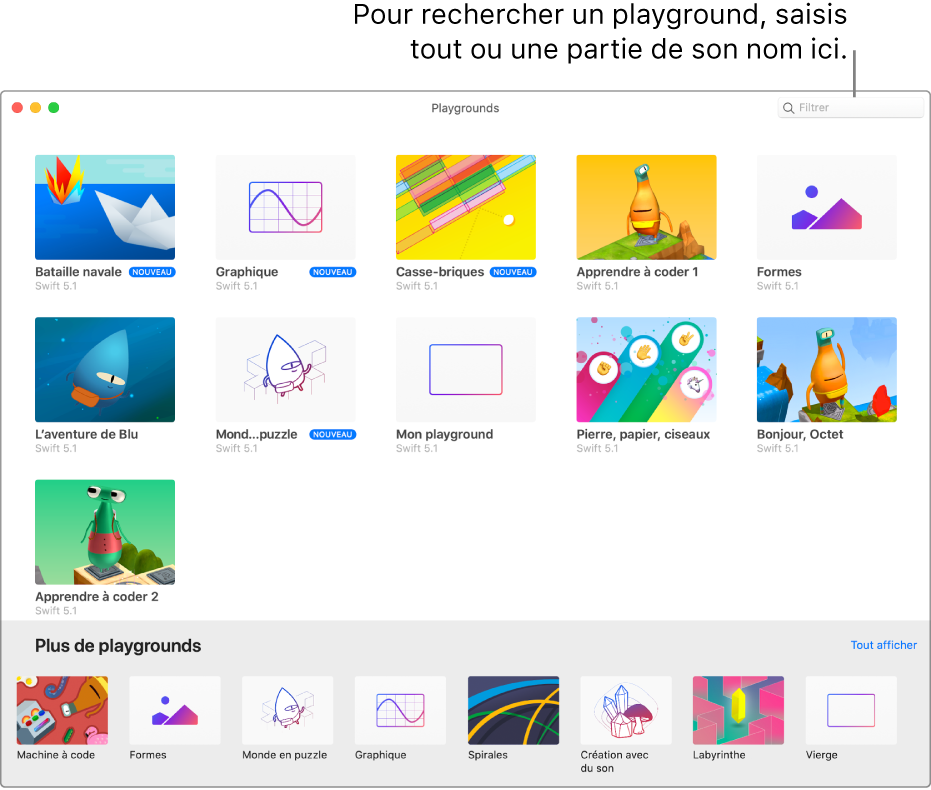Image resolution: width=931 pixels, height=790 pixels.
Task: Click the Vierge label
Action: tap(822, 755)
